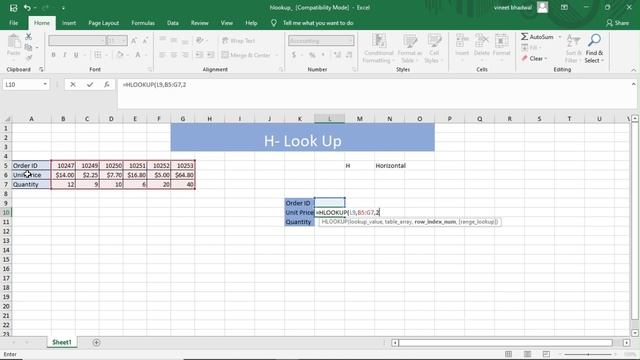Open the Accounting number format dropdown
The height and width of the screenshot is (360, 640).
tap(351, 41)
